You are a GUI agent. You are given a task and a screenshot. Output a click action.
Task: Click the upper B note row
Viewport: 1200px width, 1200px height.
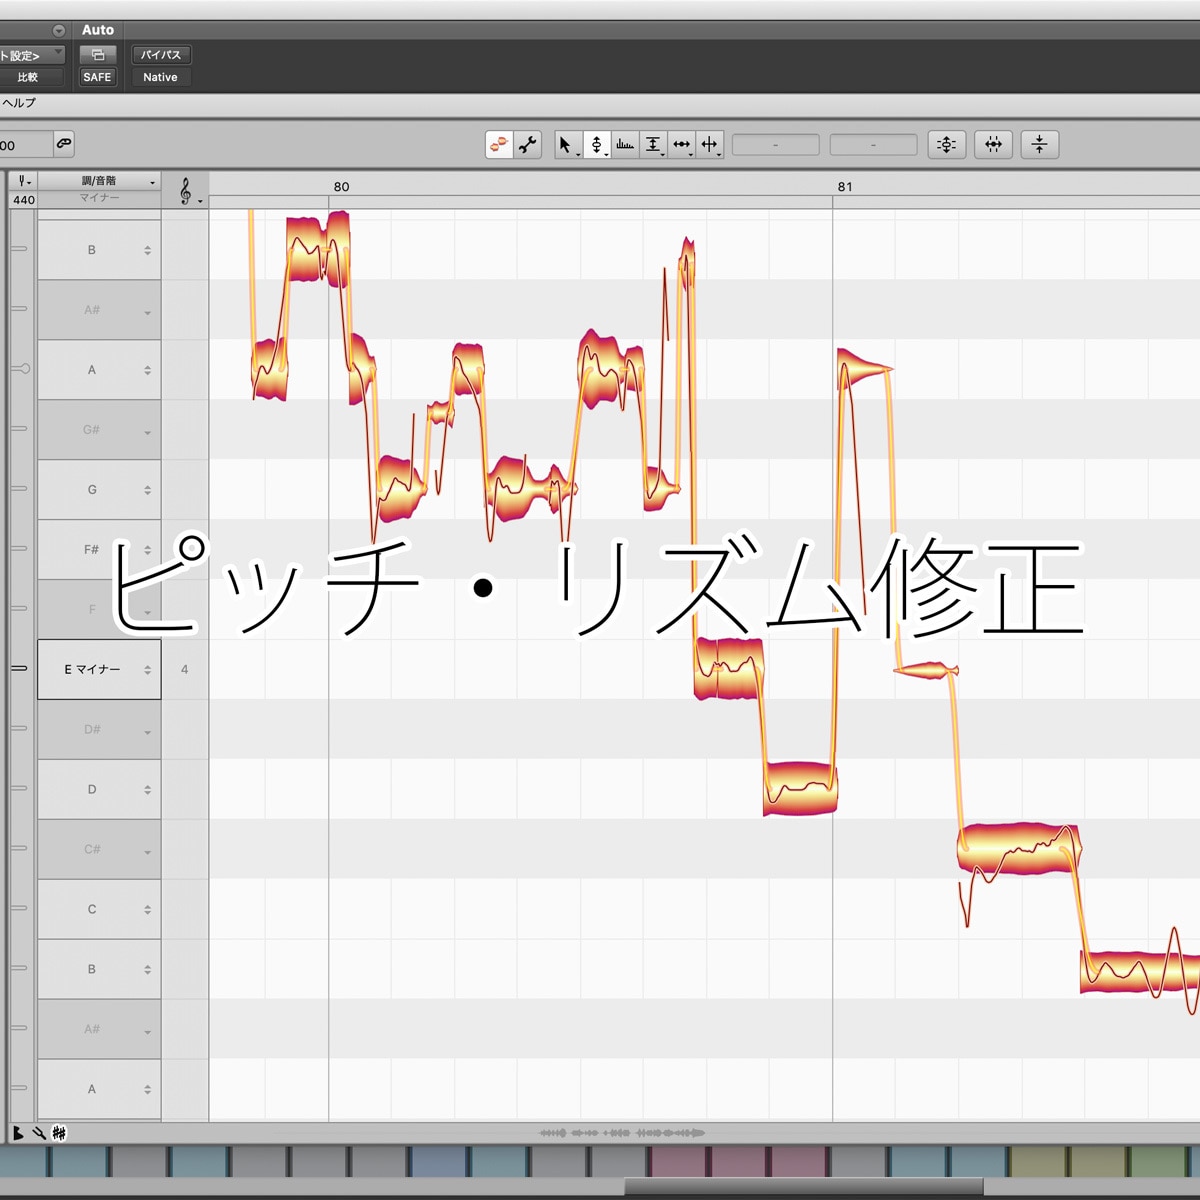[x=99, y=250]
